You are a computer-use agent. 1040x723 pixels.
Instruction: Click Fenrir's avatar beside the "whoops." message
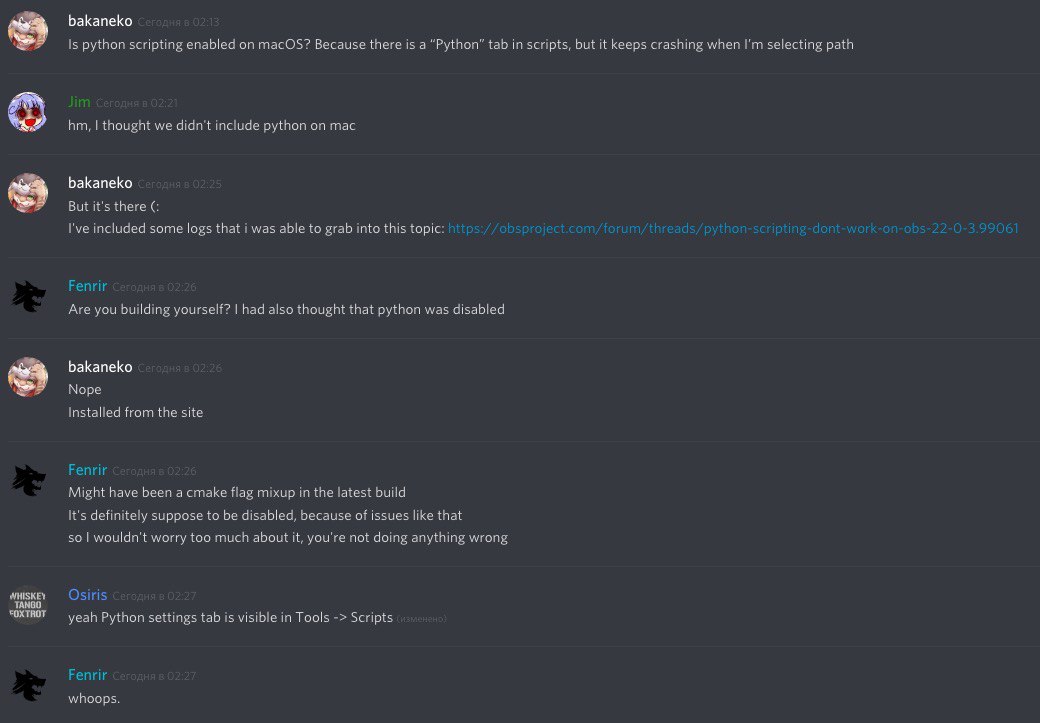28,686
